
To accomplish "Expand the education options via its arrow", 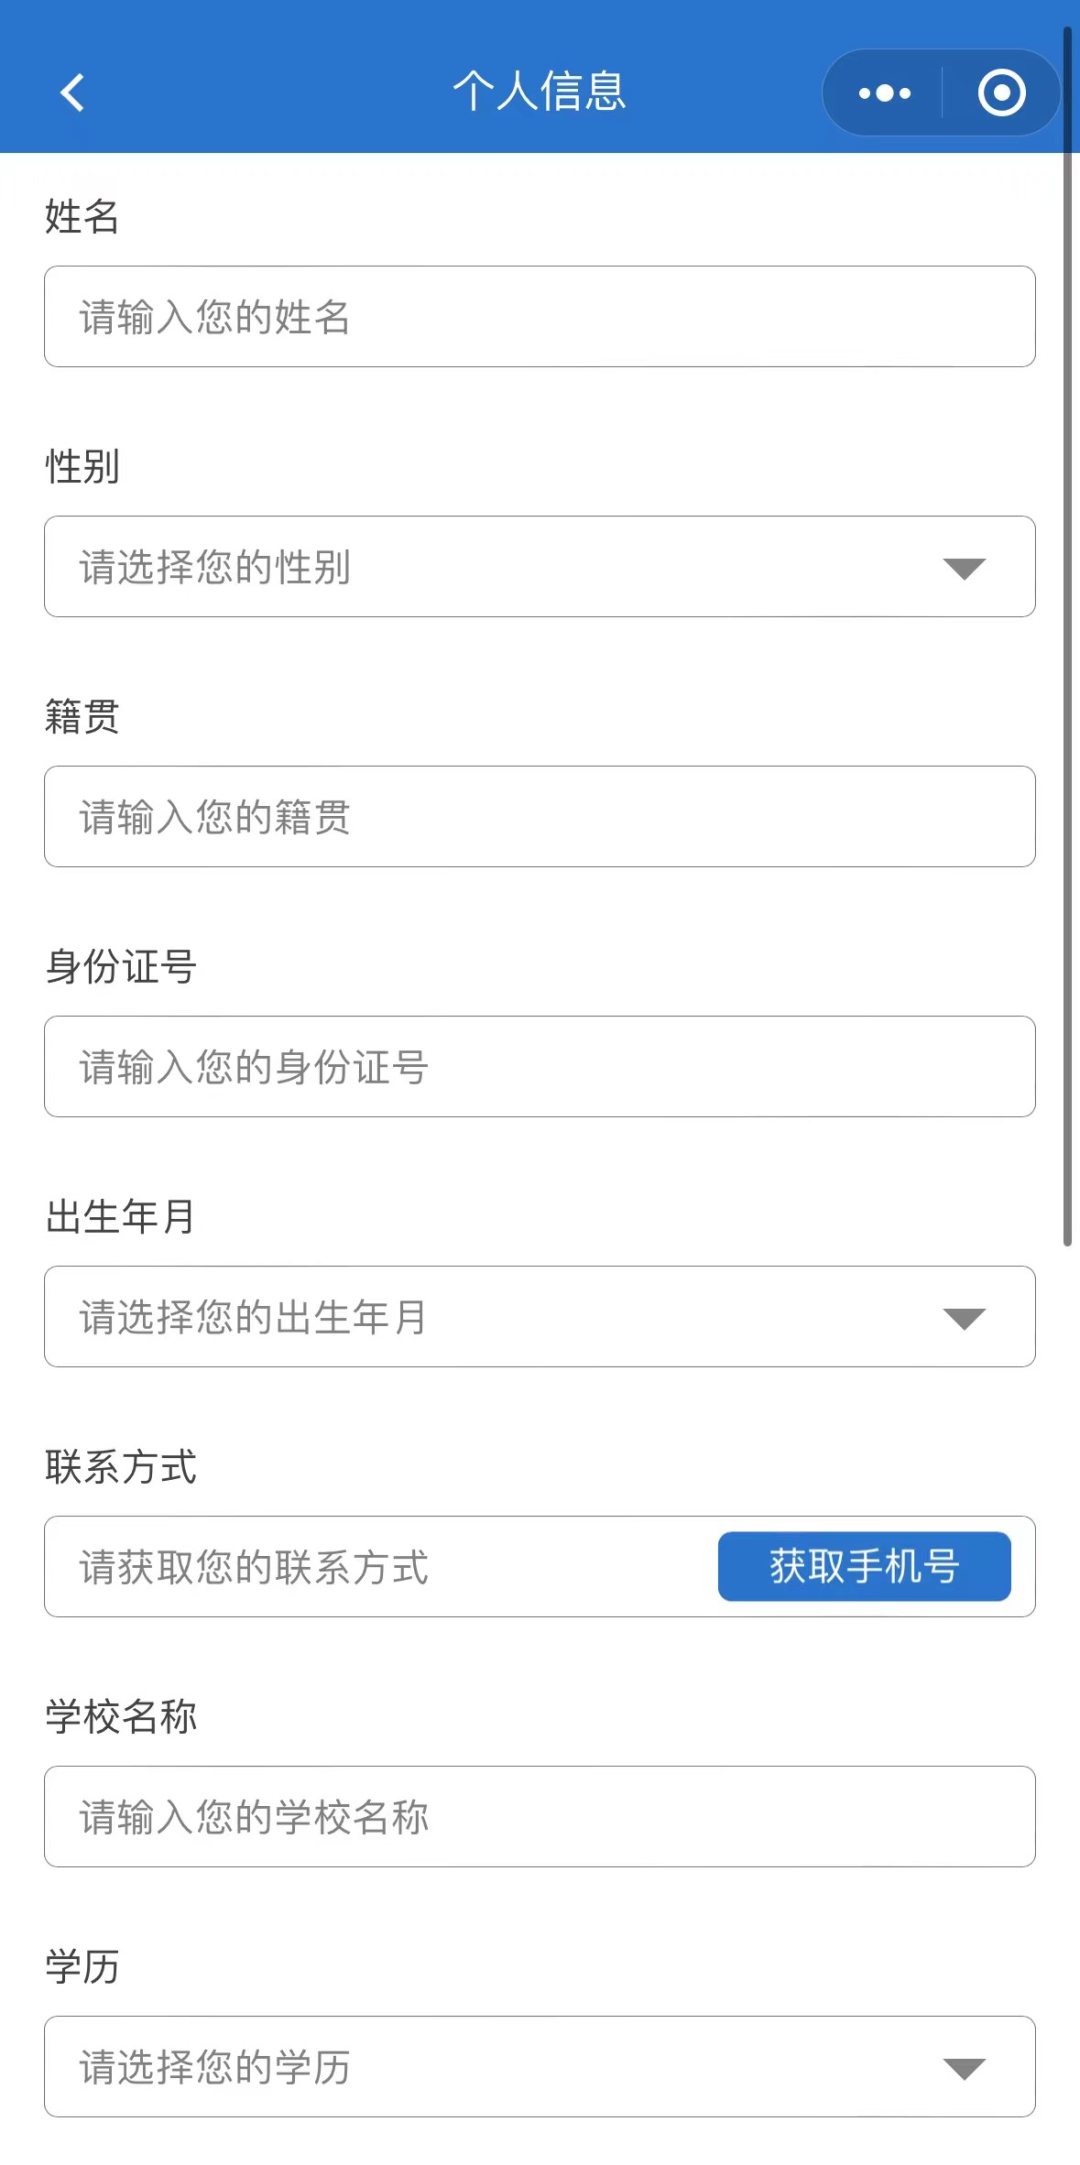I will (x=963, y=2069).
